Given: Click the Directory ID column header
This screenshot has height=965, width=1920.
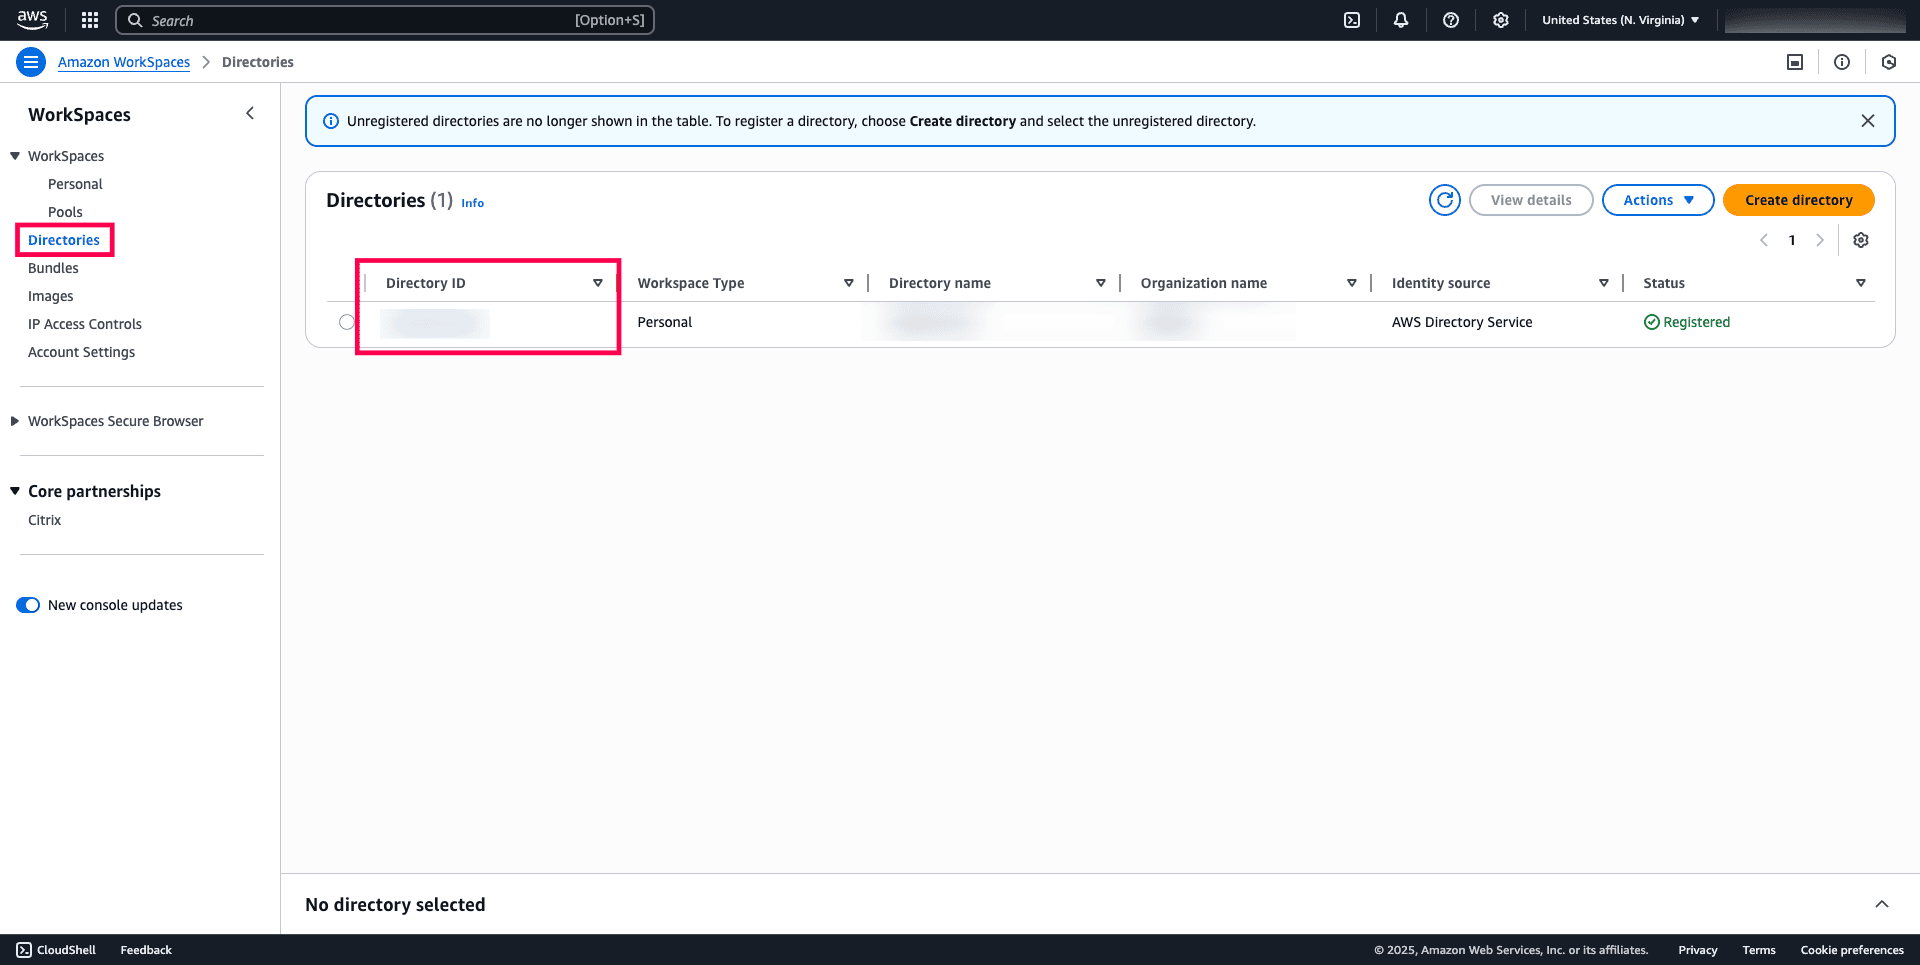Looking at the screenshot, I should click(x=426, y=283).
